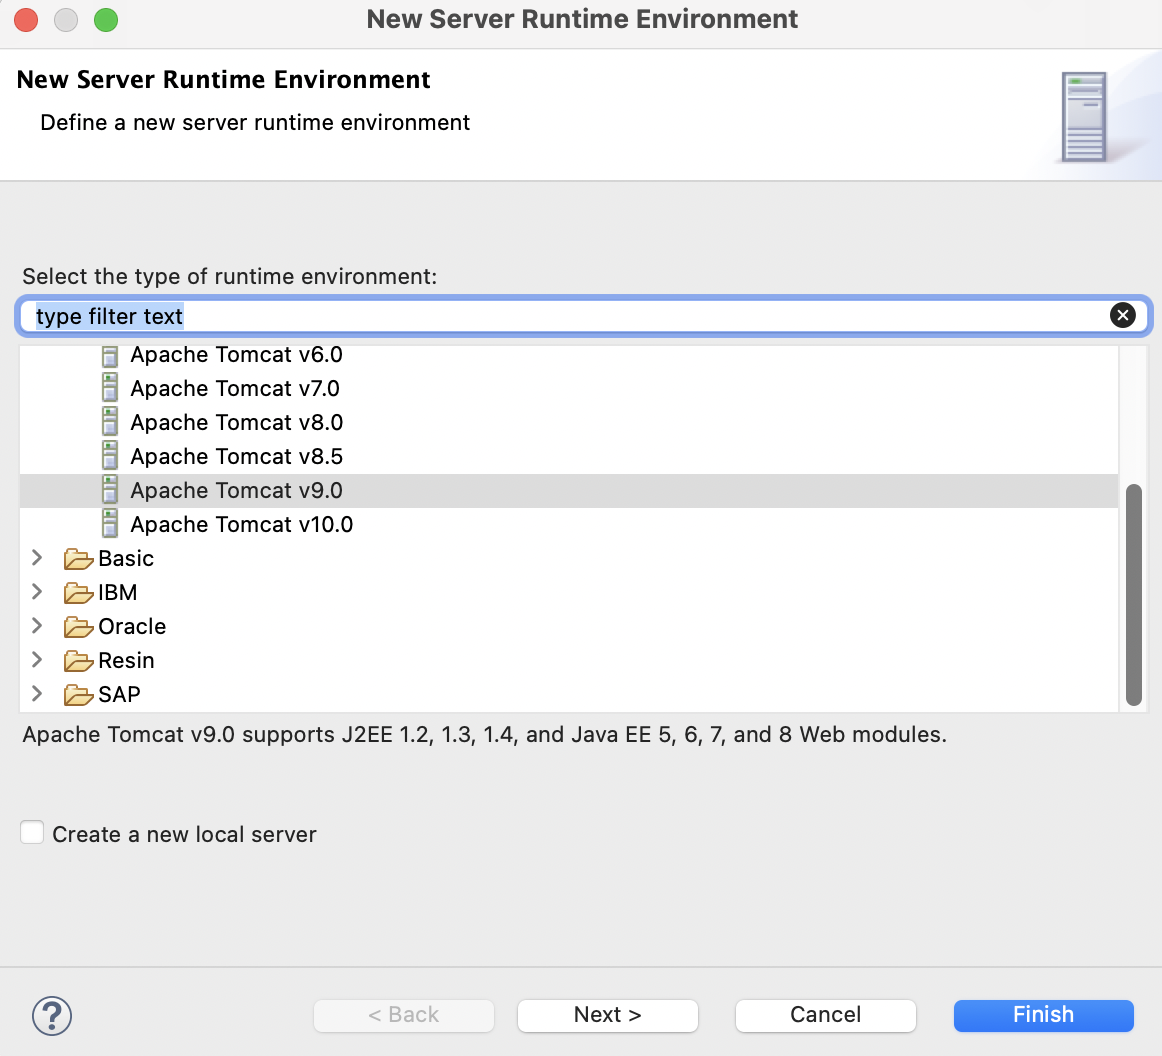Click the Oracle folder icon

(78, 627)
